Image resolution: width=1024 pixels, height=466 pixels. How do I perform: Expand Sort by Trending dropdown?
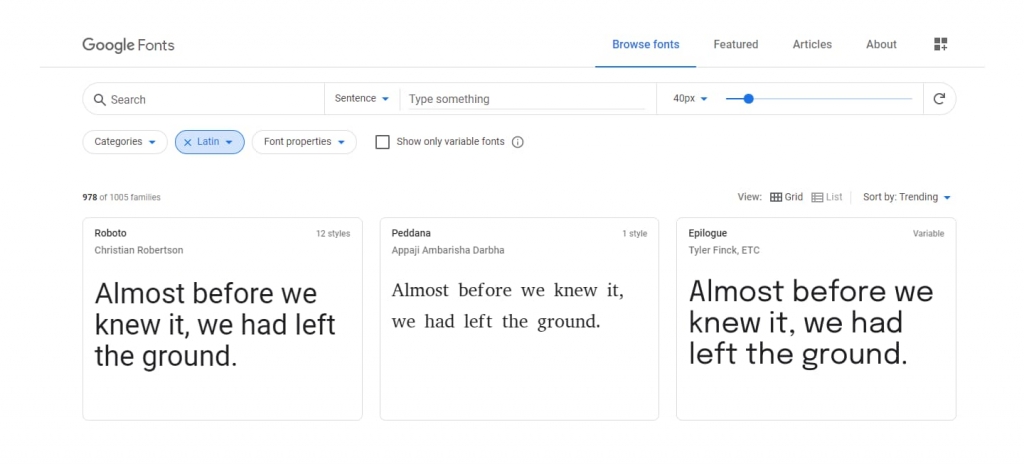(x=906, y=197)
